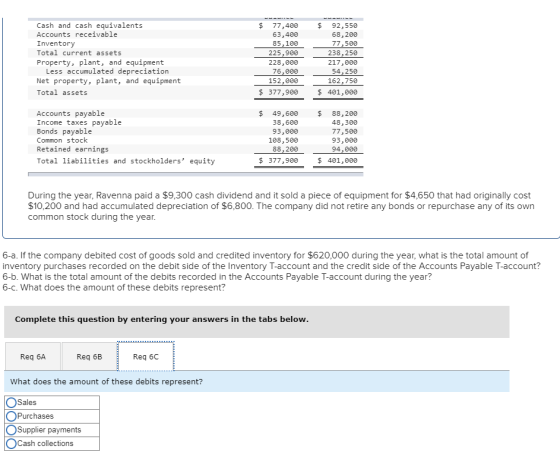Click the 77,500 inventory value
Image resolution: width=560 pixels, height=452 pixels.
click(x=344, y=44)
